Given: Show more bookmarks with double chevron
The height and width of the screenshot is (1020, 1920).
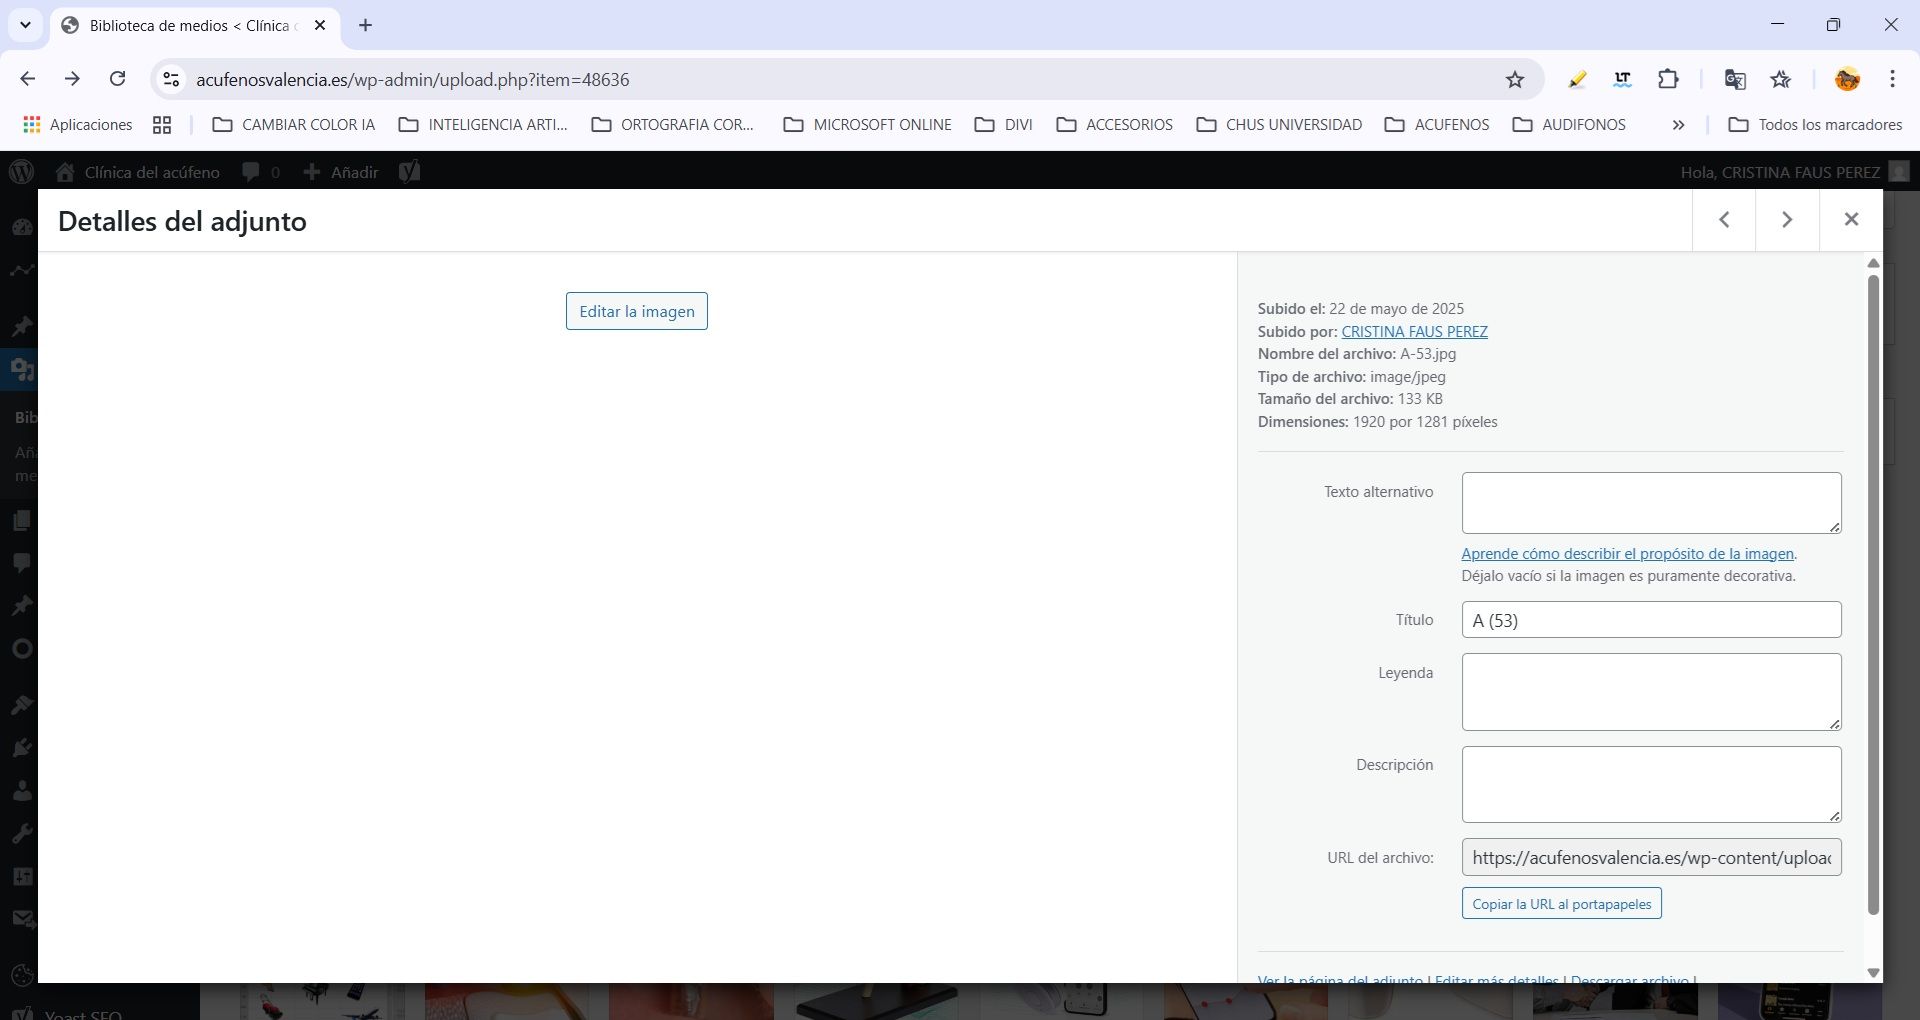Looking at the screenshot, I should (1678, 125).
